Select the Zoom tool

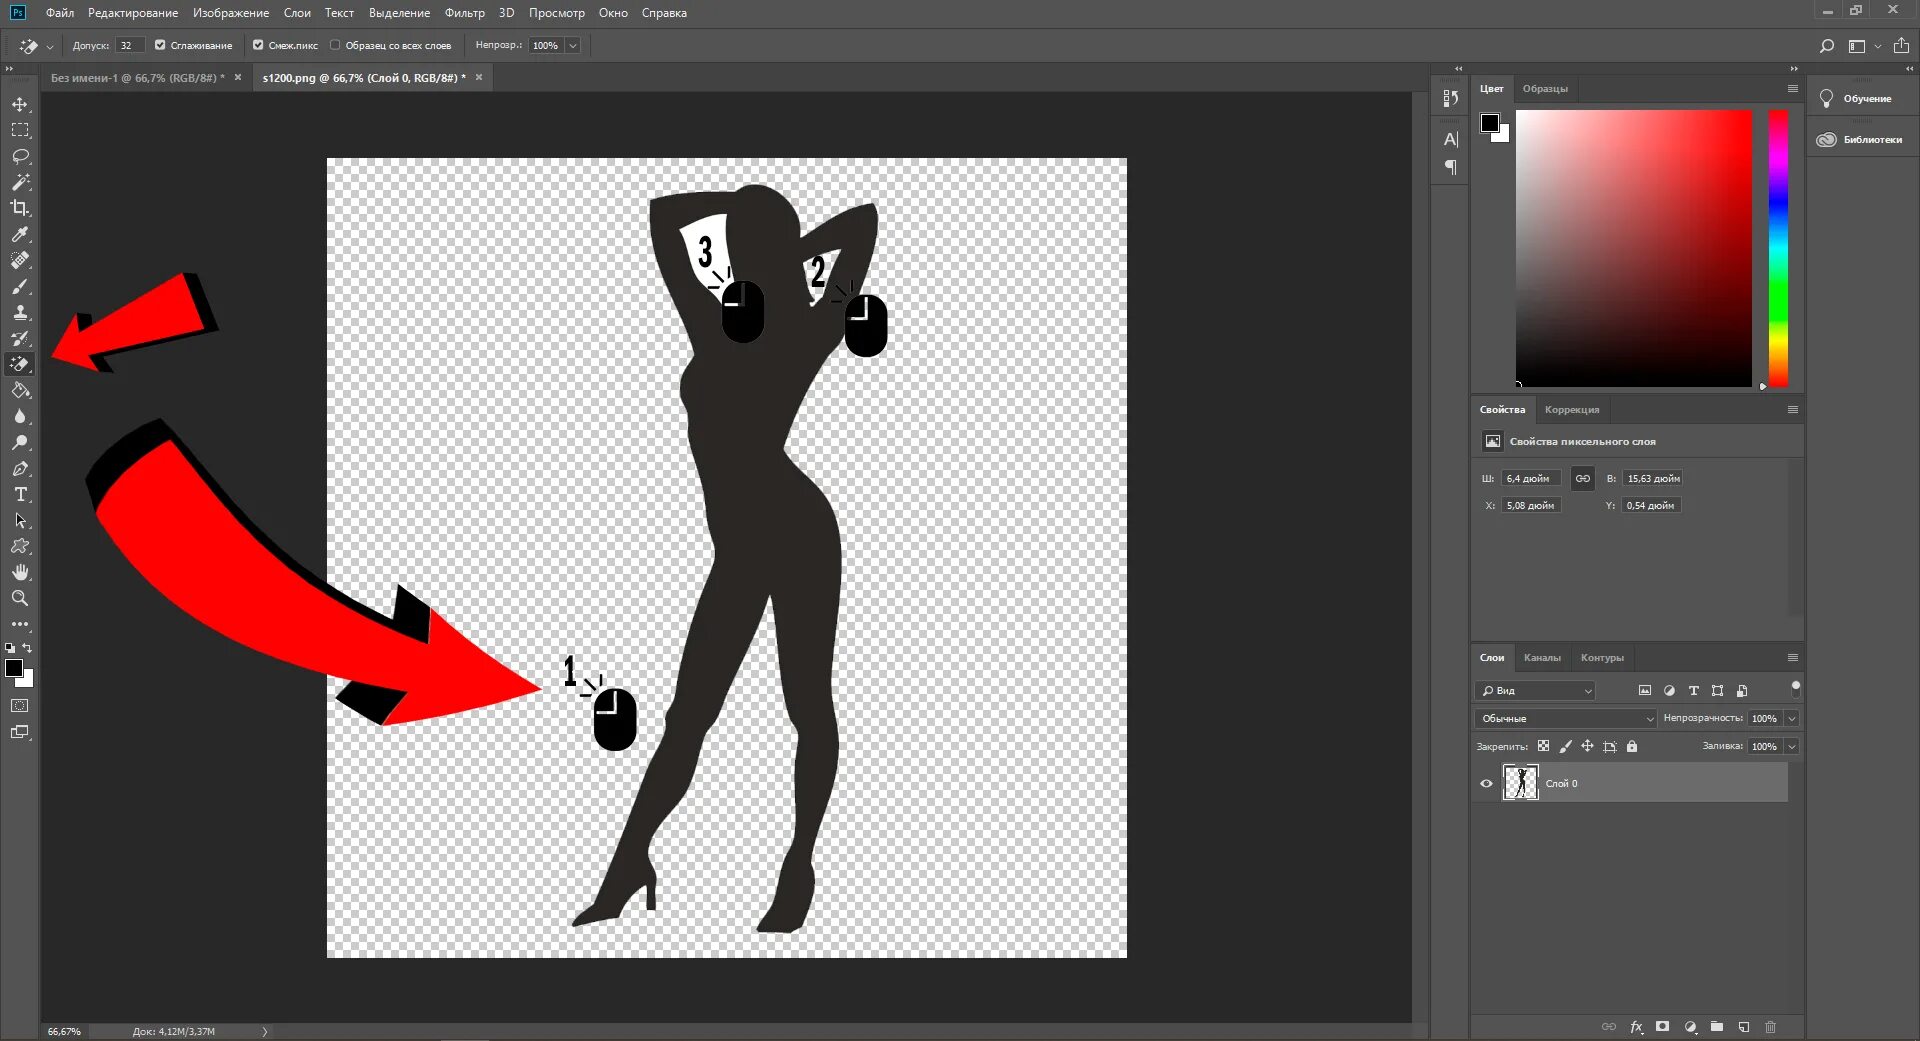(x=20, y=599)
